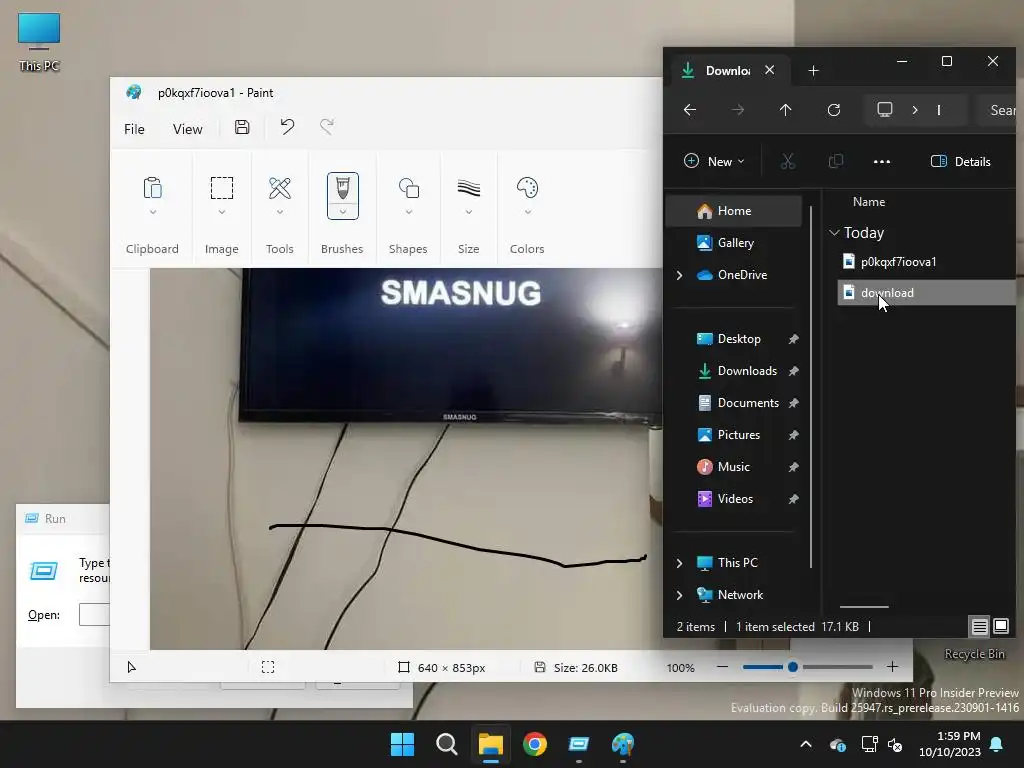Refresh the File Explorer view
The width and height of the screenshot is (1024, 768).
click(834, 110)
